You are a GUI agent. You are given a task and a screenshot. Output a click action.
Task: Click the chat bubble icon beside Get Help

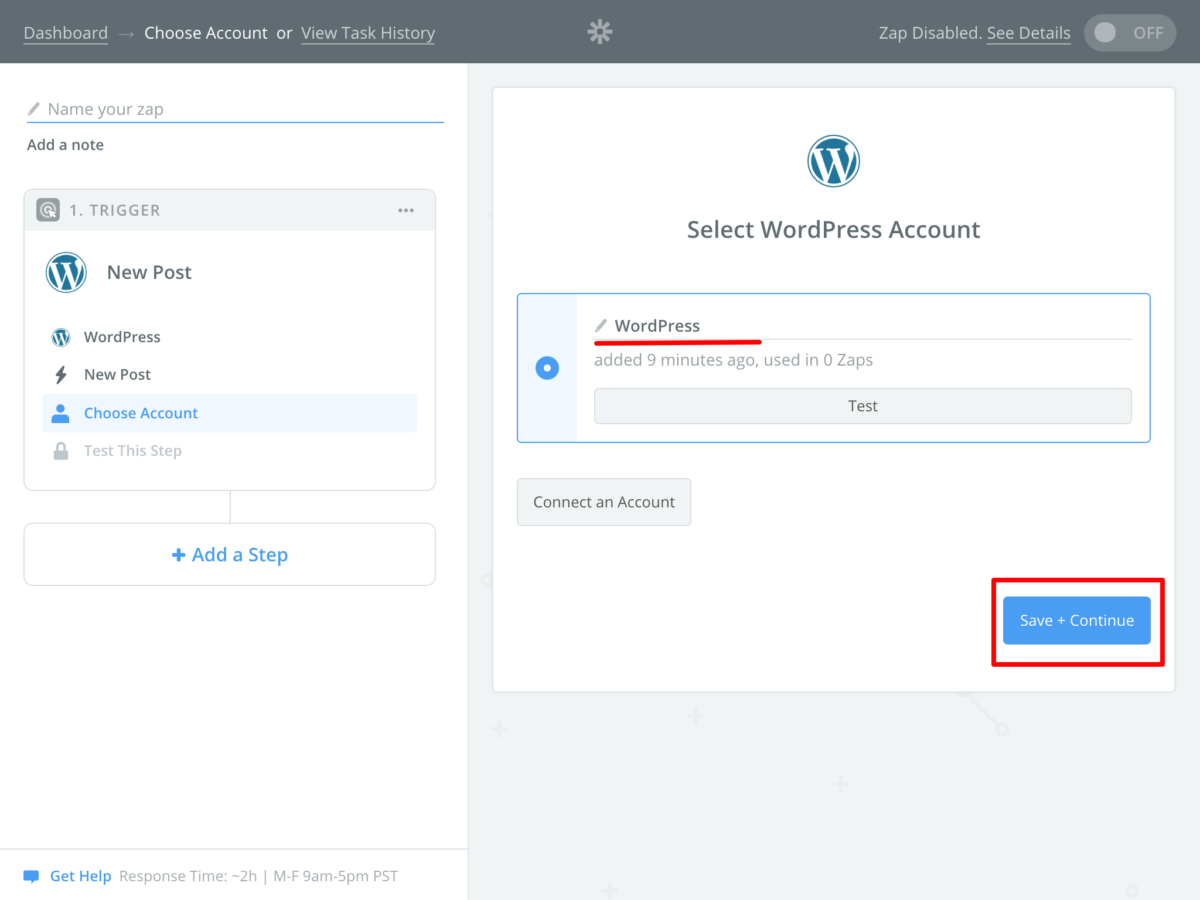coord(31,876)
